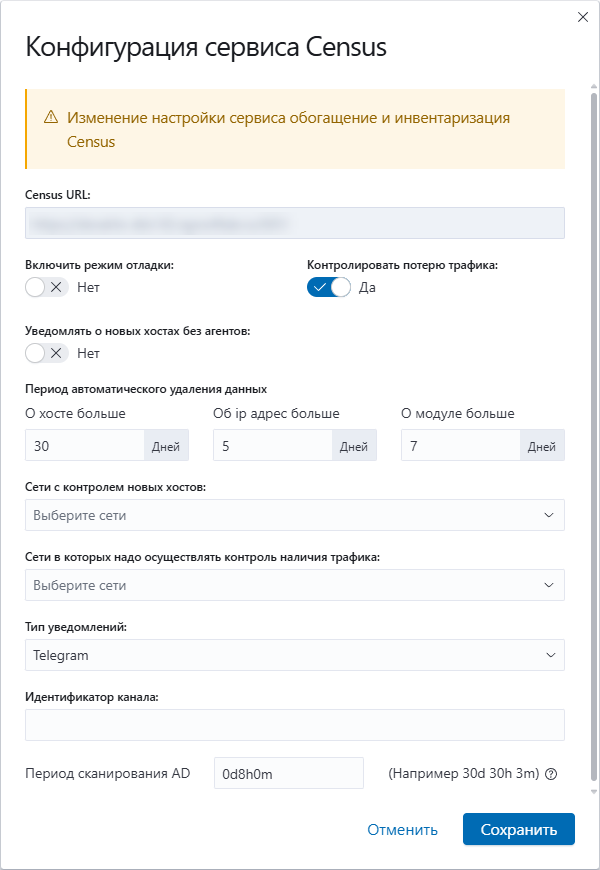Toggle 'Включить режим отладки' switch

(47, 287)
